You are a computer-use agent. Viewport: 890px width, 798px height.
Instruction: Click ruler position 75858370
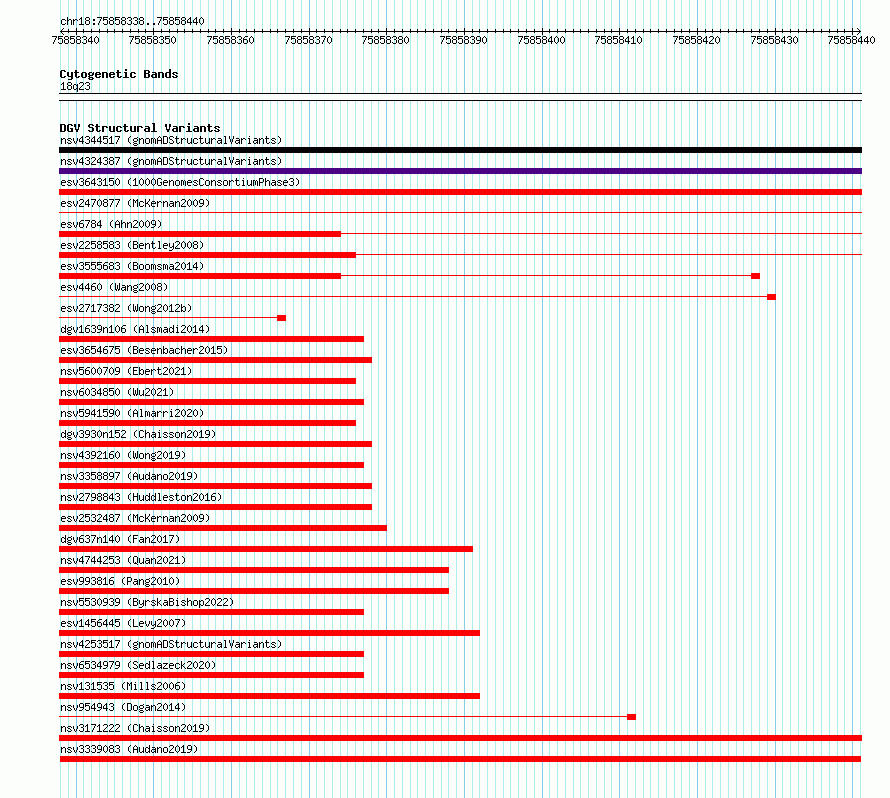(308, 40)
